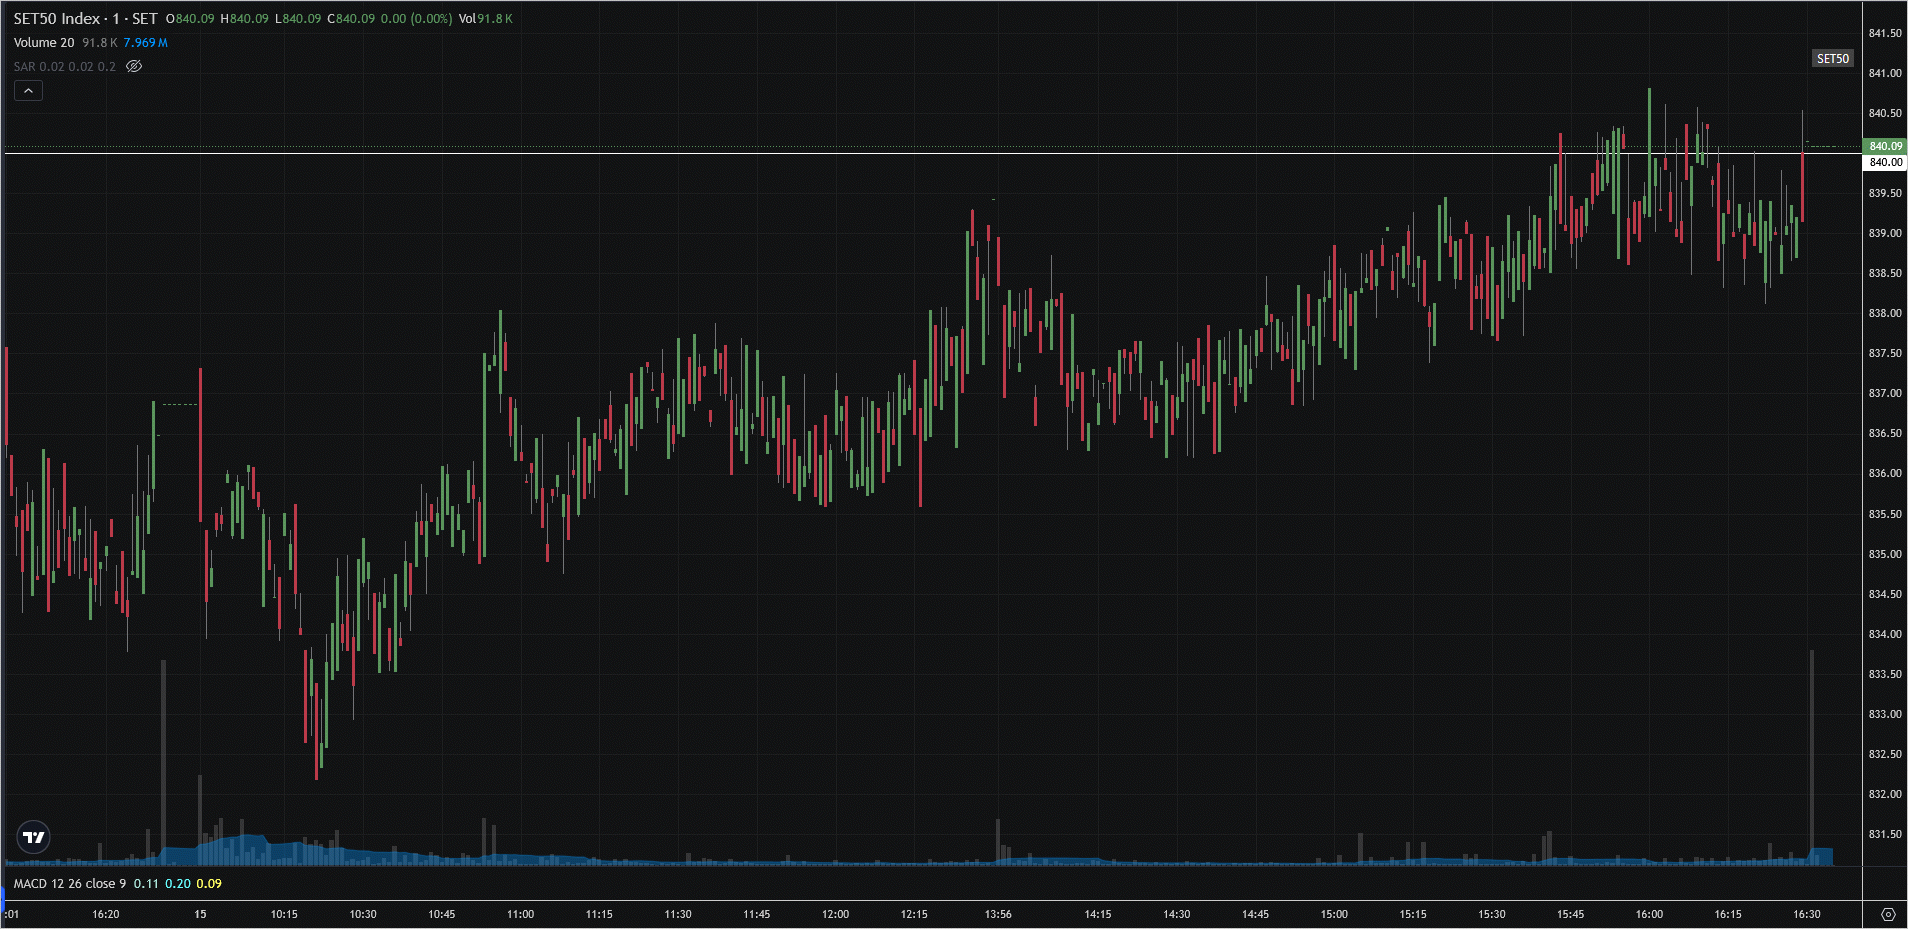Open chart settings via gear icon
The width and height of the screenshot is (1908, 929).
(x=1887, y=914)
